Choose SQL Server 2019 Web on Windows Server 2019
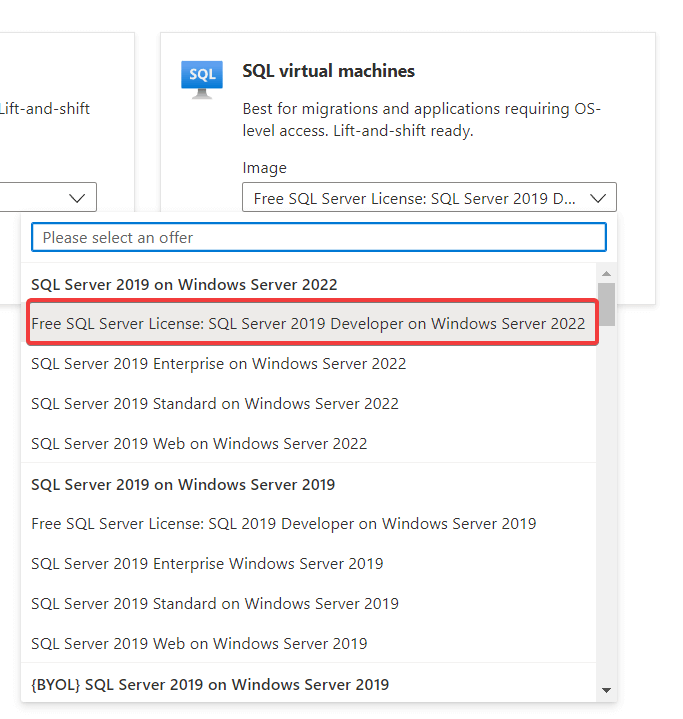 (199, 644)
